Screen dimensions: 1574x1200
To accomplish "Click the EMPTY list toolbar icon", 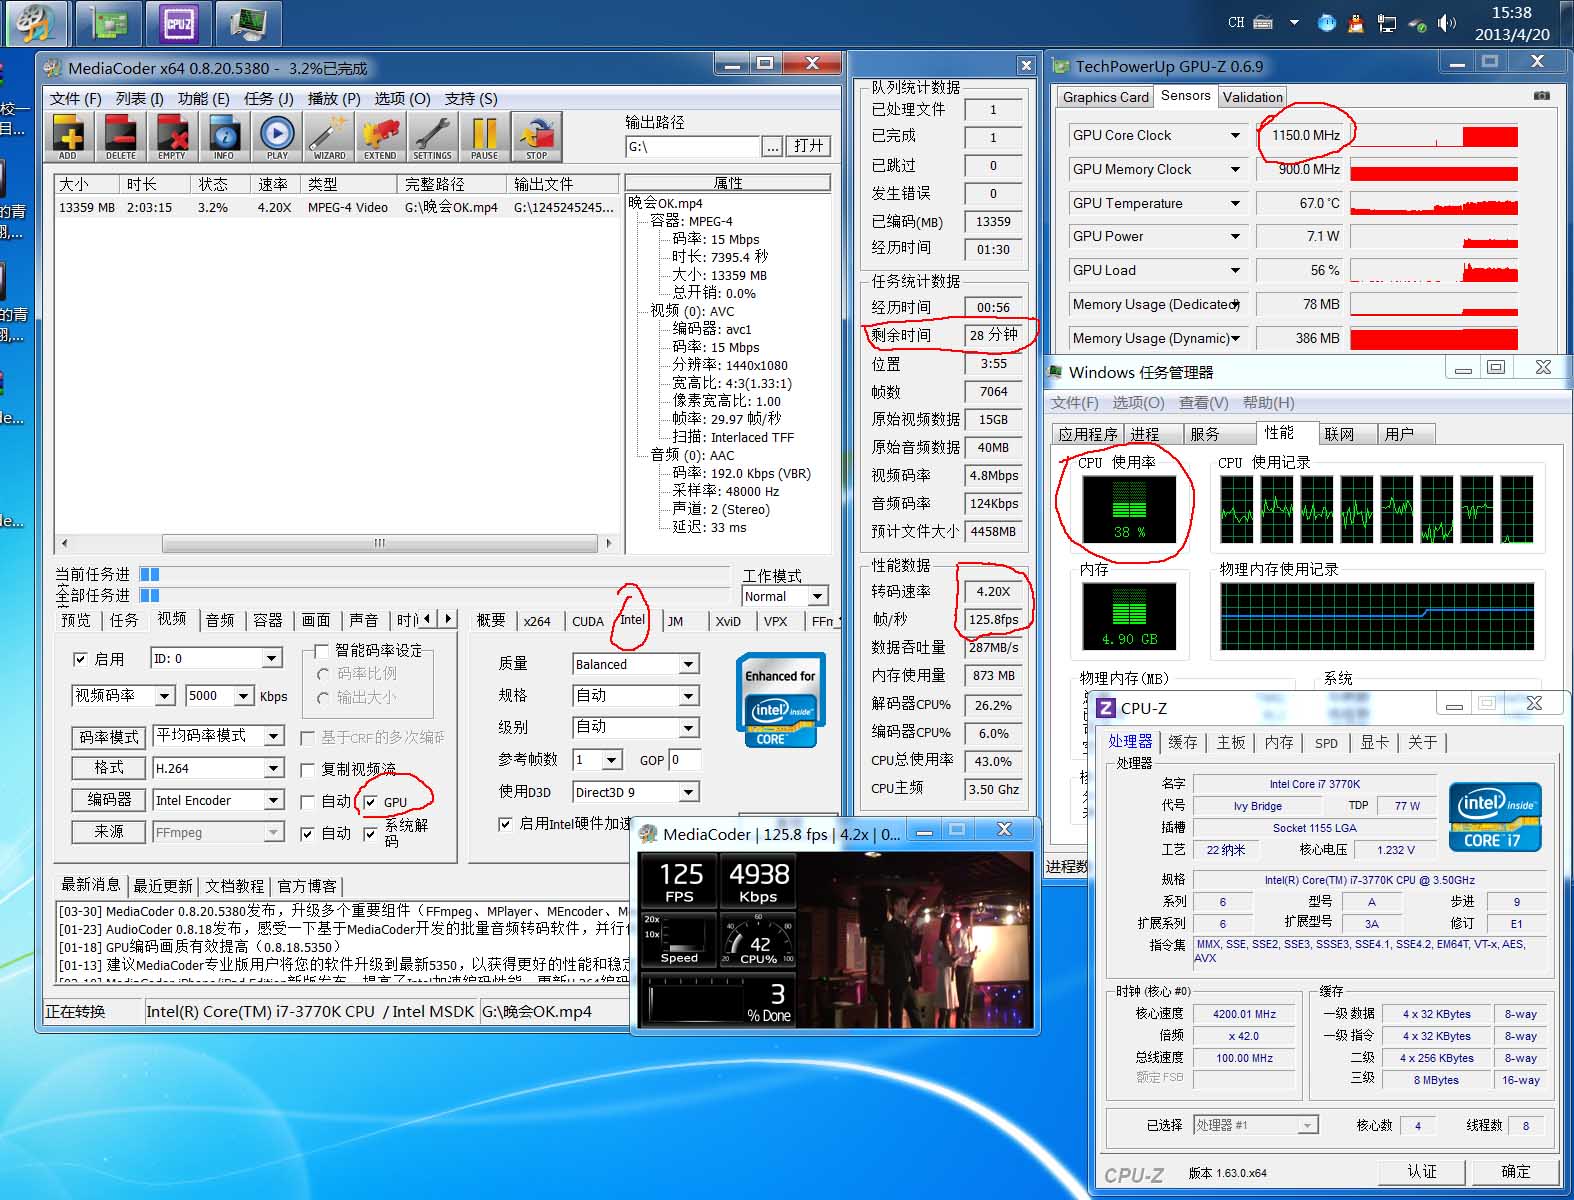I will click(172, 137).
